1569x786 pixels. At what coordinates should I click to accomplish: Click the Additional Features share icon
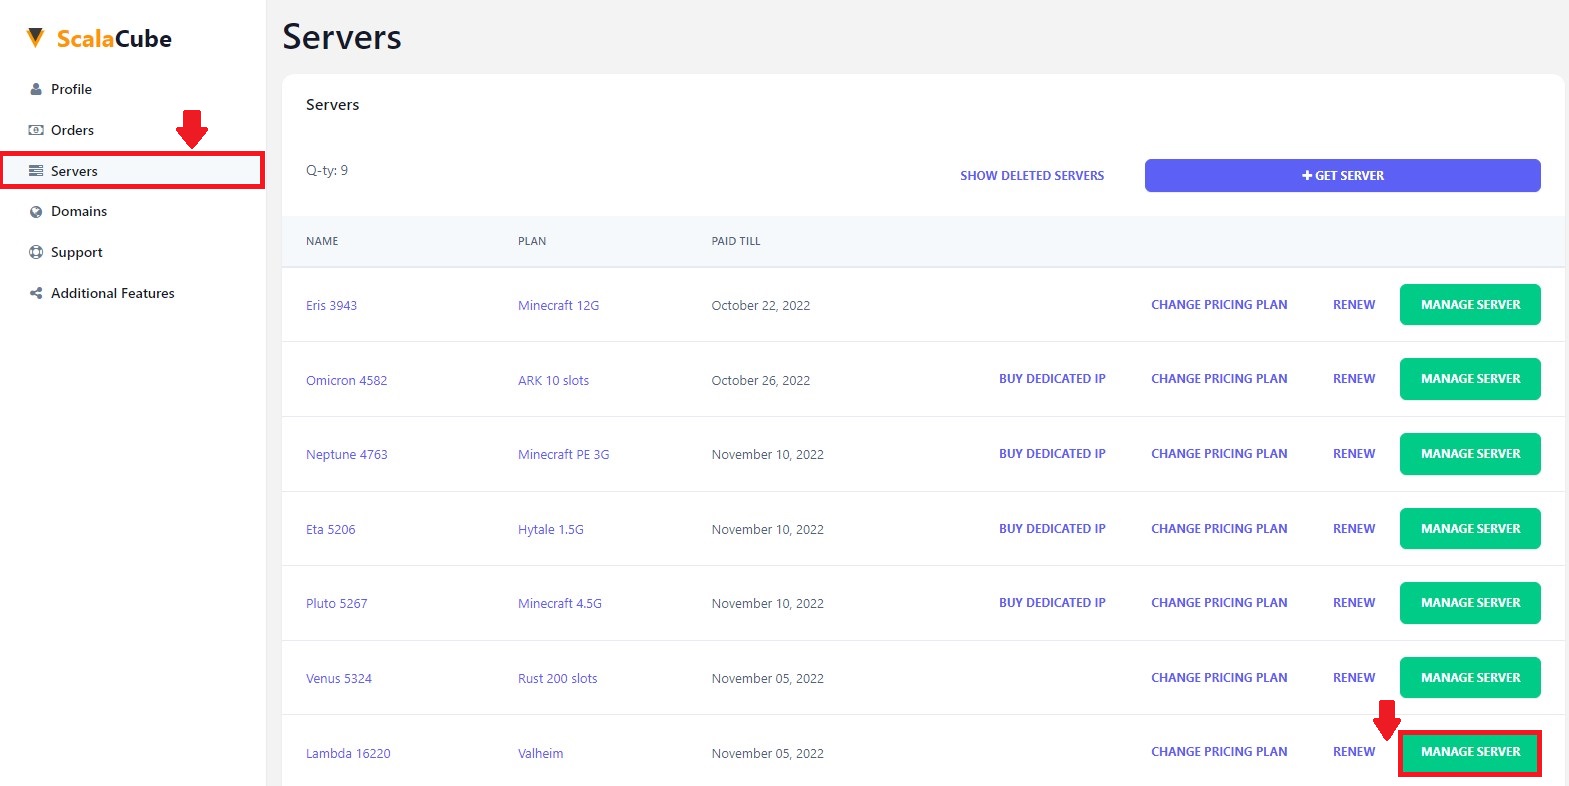pyautogui.click(x=36, y=293)
